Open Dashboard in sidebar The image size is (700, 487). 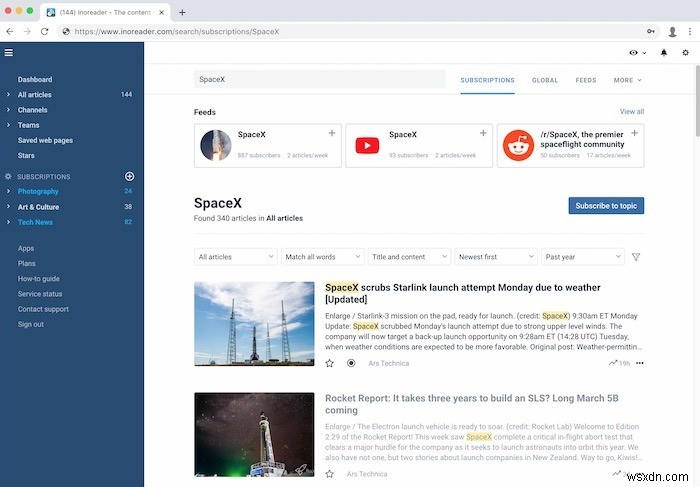tap(35, 79)
